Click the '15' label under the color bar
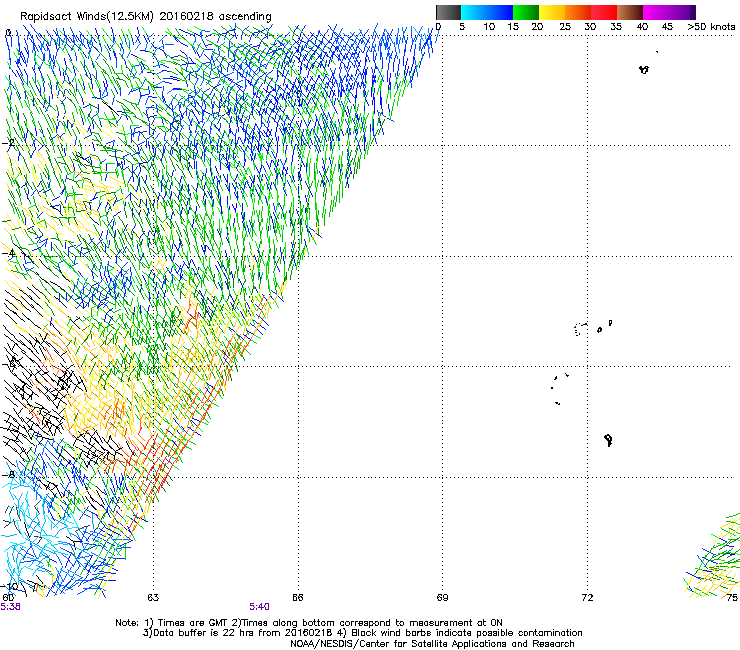740x650 pixels. [513, 27]
